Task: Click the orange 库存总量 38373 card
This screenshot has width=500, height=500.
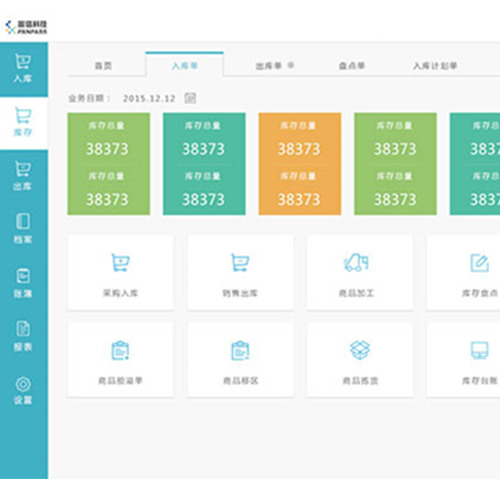Action: [300, 164]
